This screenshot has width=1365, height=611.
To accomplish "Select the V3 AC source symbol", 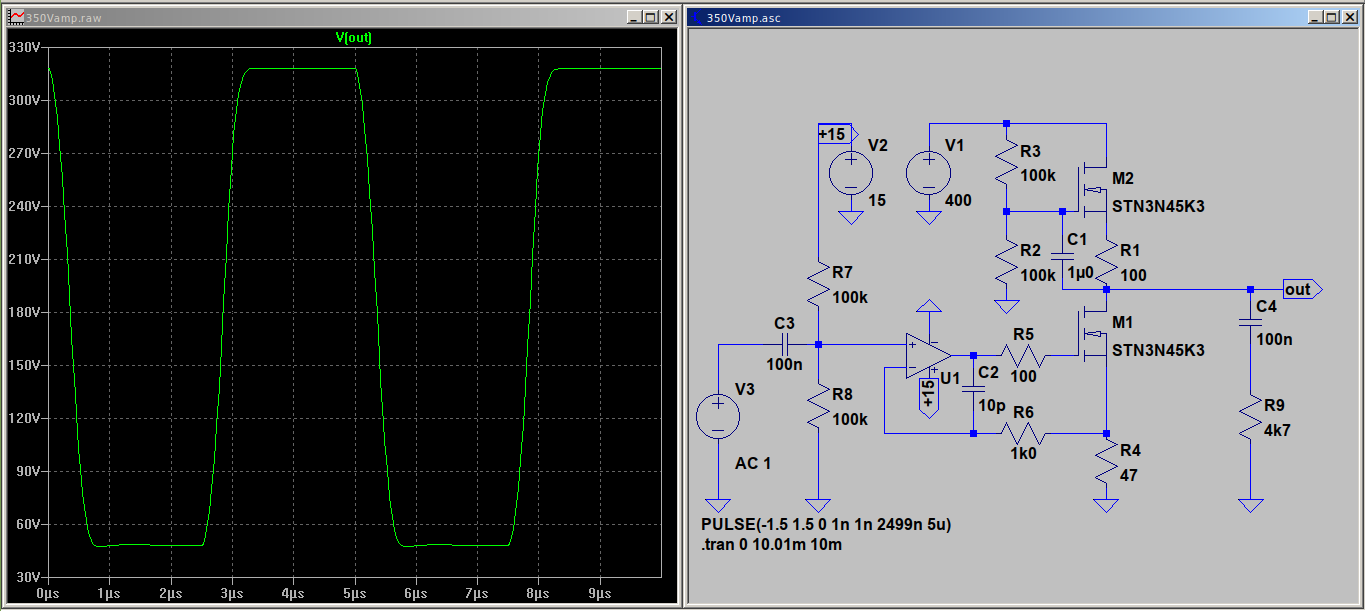I will point(718,416).
